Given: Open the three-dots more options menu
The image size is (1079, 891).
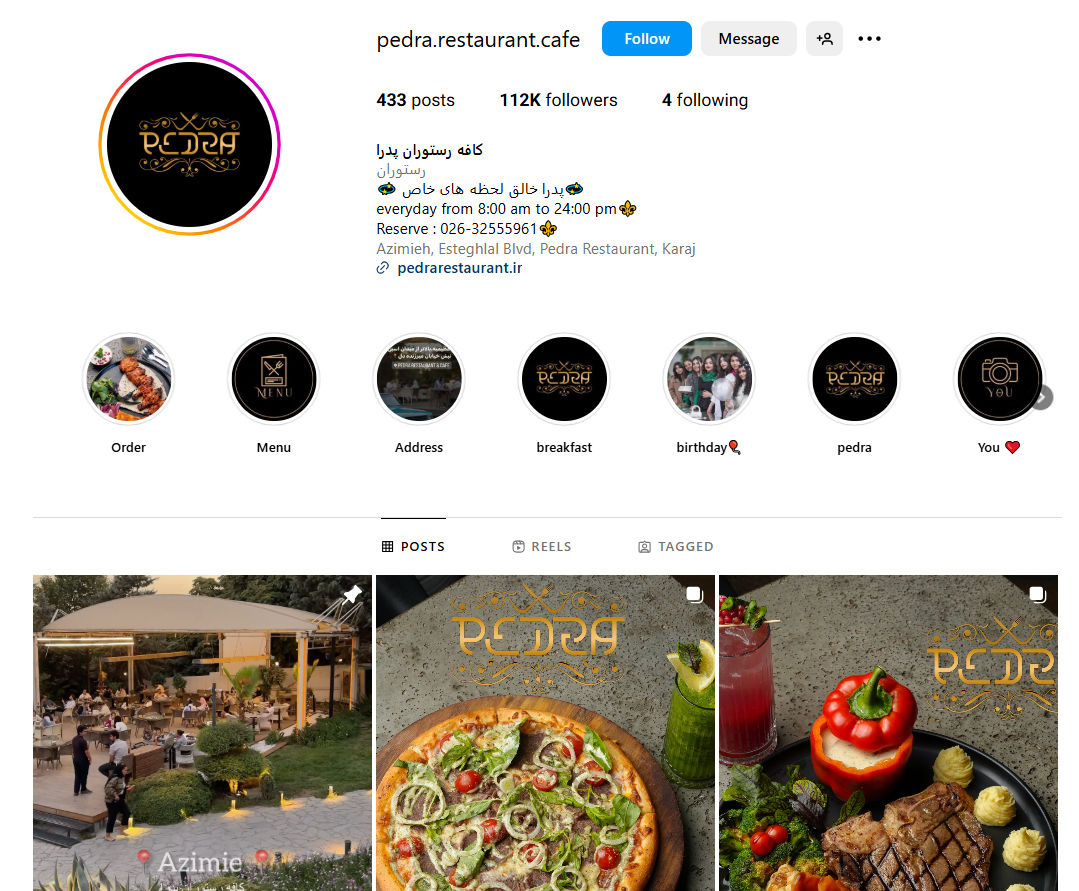Looking at the screenshot, I should [869, 39].
